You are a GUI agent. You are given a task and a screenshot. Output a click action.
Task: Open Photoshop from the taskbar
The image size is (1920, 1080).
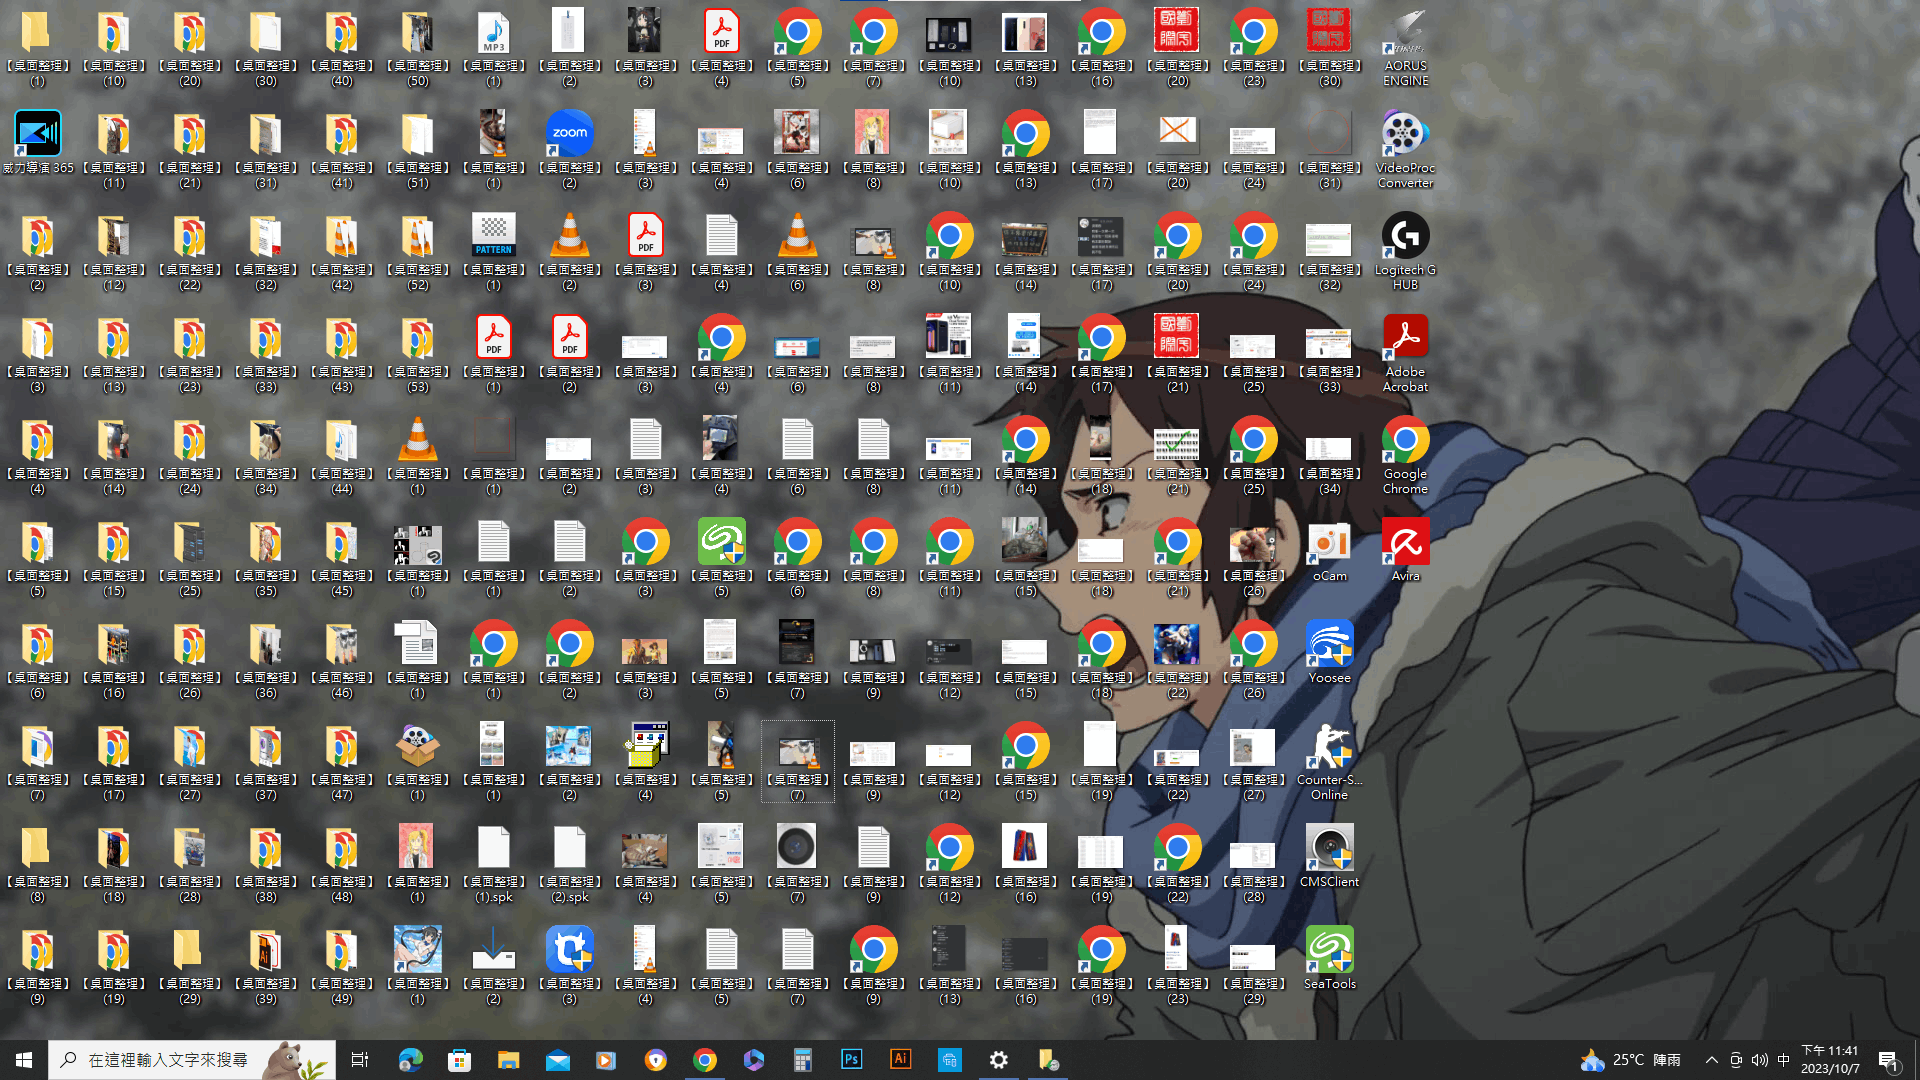tap(851, 1060)
